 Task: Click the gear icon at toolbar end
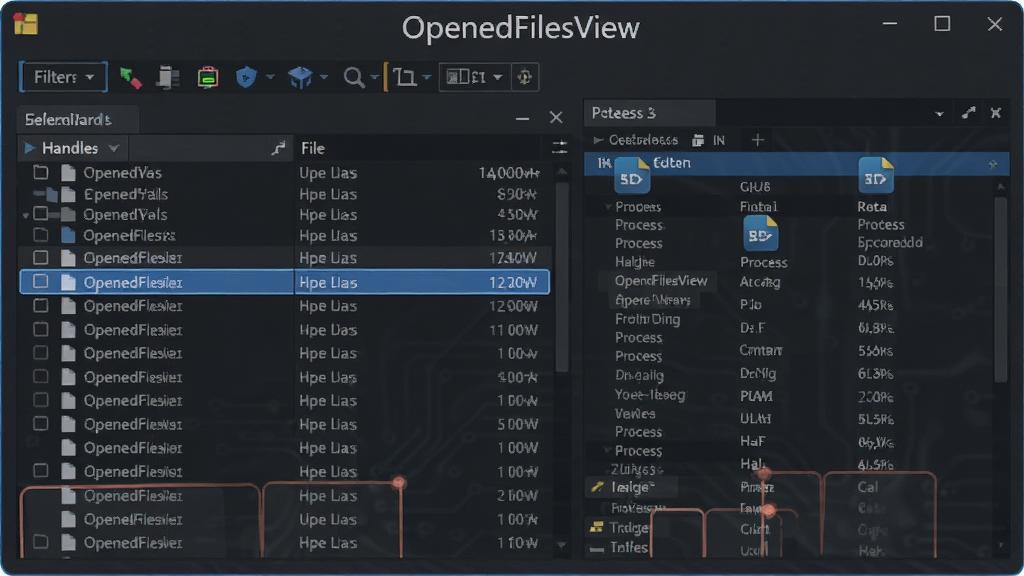[x=525, y=77]
